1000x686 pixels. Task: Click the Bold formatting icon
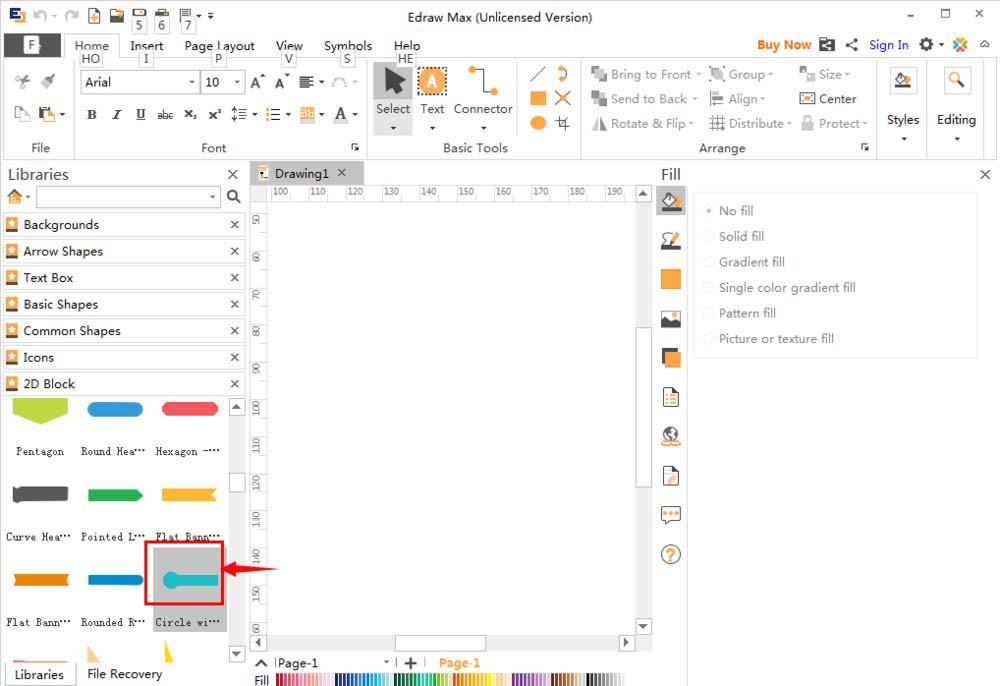point(92,115)
